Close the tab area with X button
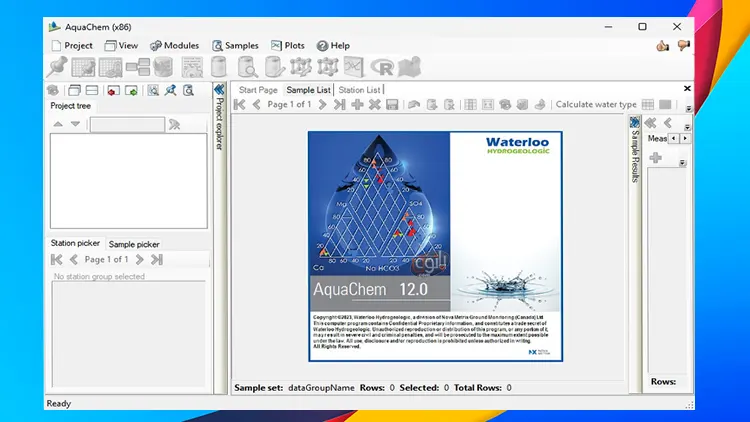 [x=687, y=89]
